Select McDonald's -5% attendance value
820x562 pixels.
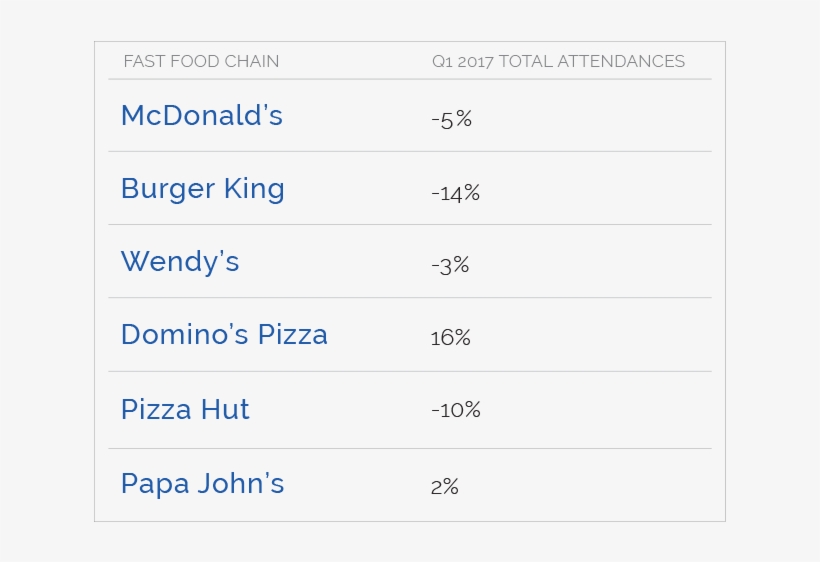(x=451, y=120)
